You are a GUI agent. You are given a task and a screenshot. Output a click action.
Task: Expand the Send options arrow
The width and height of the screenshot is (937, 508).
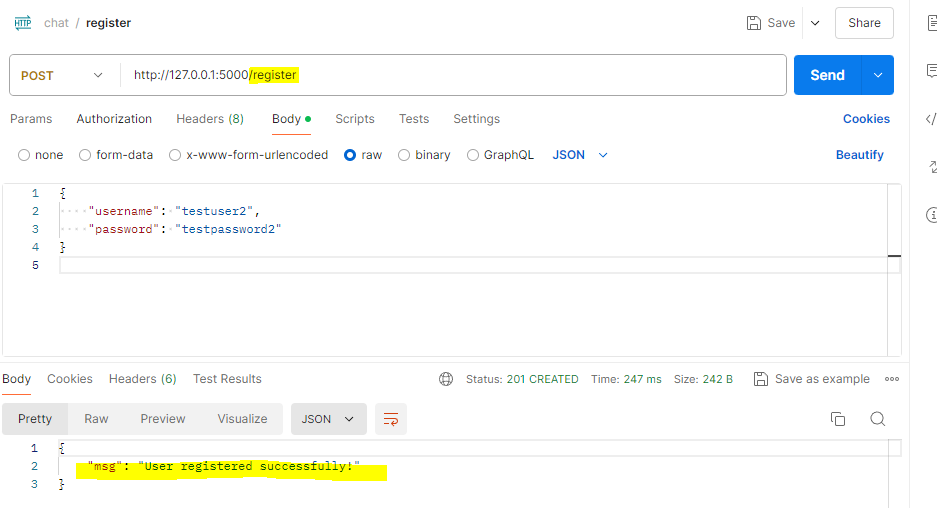click(878, 75)
